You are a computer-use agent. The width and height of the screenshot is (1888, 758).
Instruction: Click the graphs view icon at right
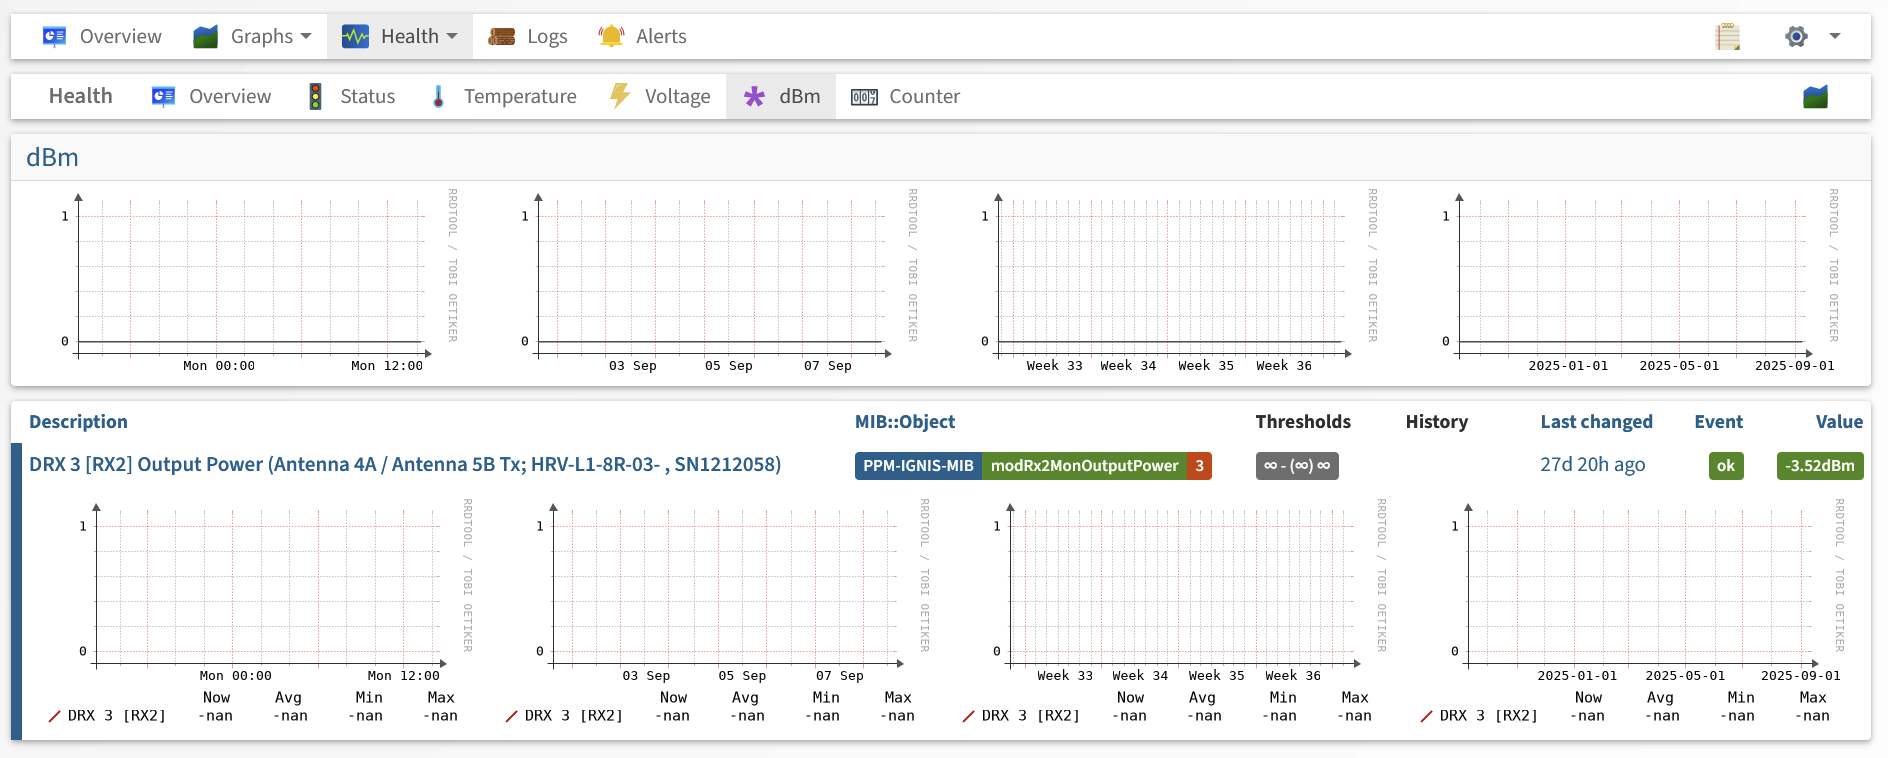(1815, 97)
